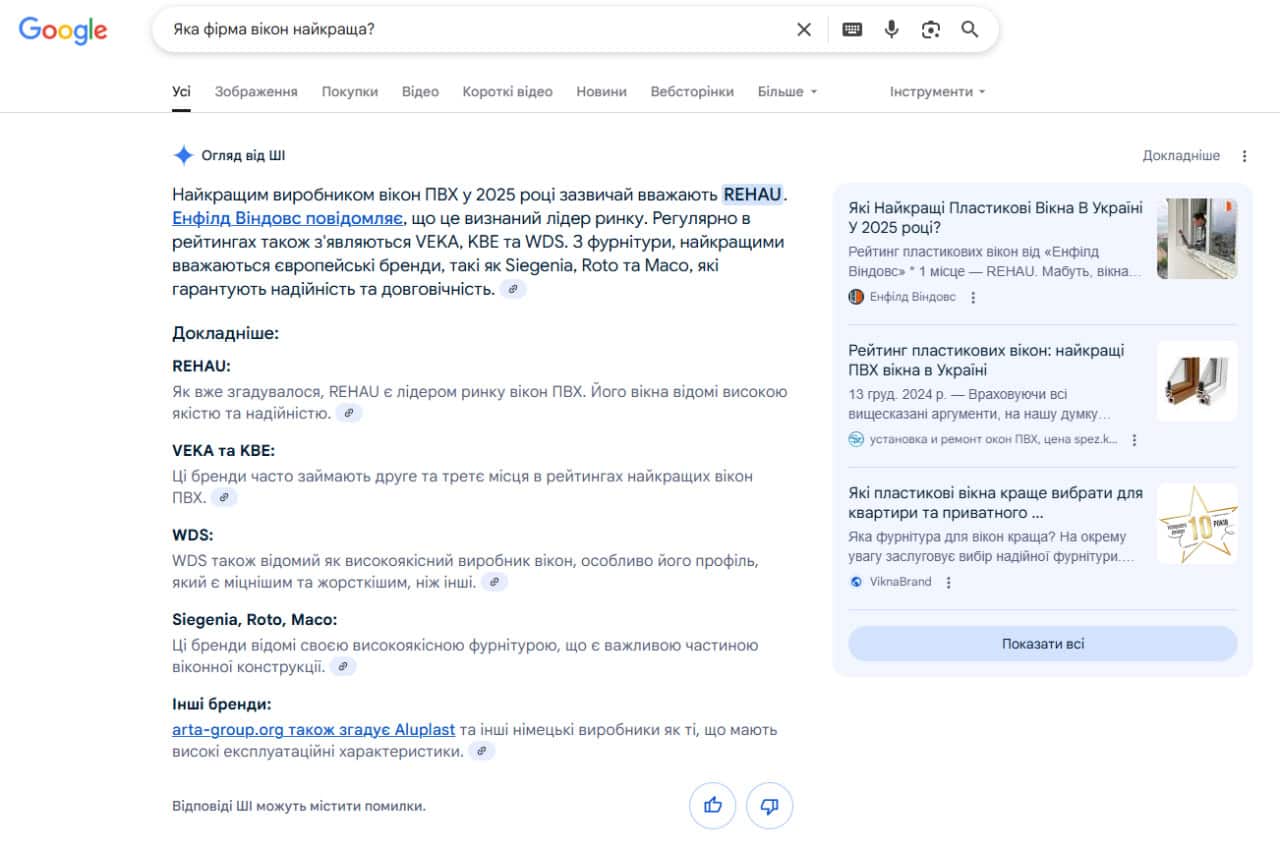Image resolution: width=1280 pixels, height=849 pixels.
Task: Click the window profile corner thumbnail
Action: pos(1197,381)
